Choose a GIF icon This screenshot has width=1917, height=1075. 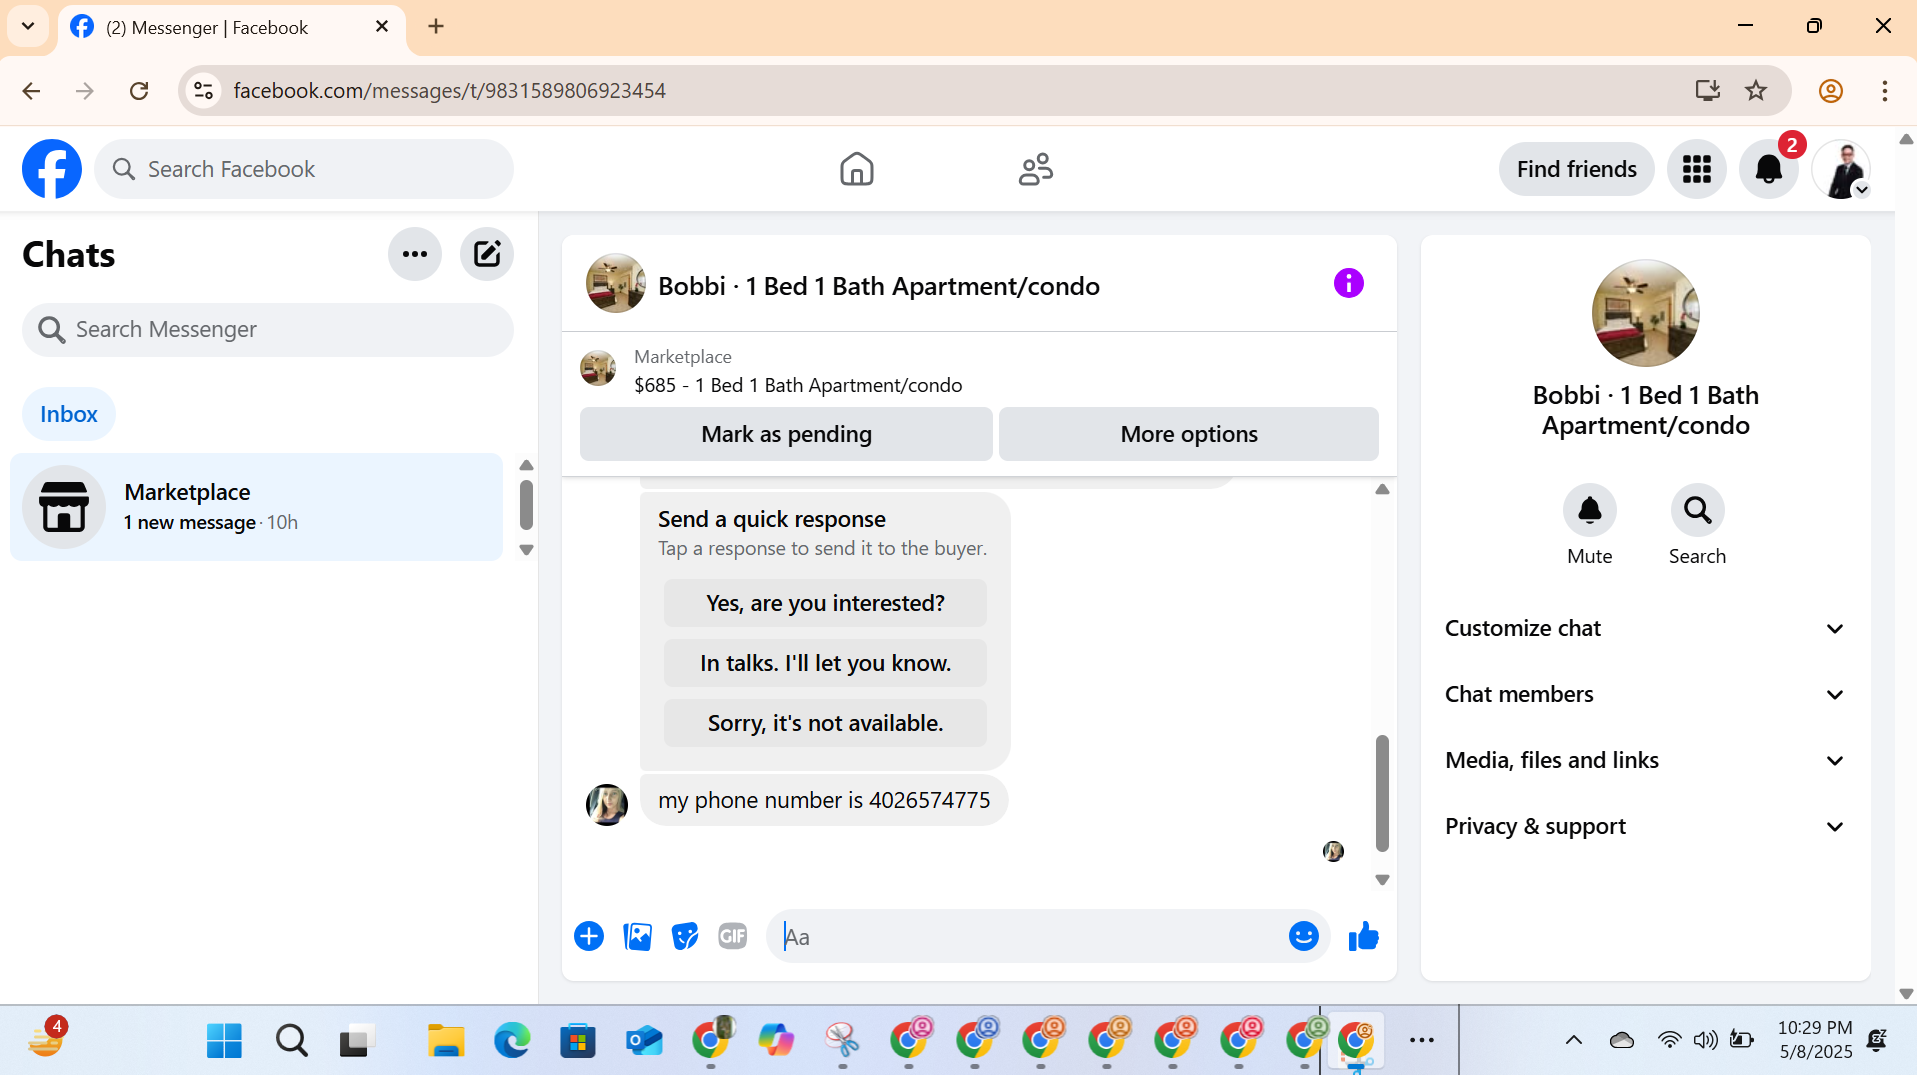click(x=733, y=937)
